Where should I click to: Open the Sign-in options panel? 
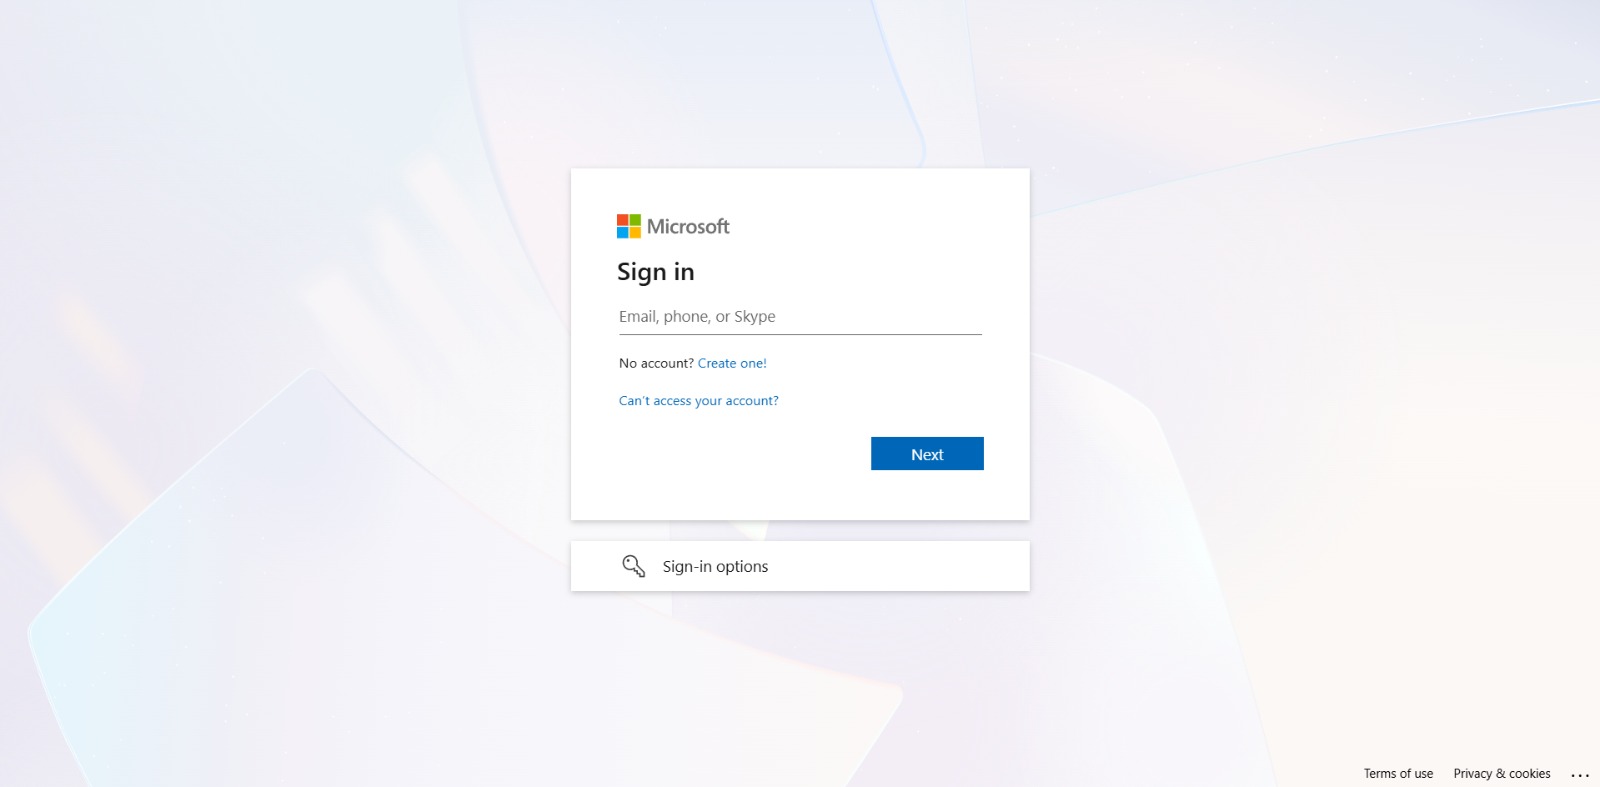[800, 566]
